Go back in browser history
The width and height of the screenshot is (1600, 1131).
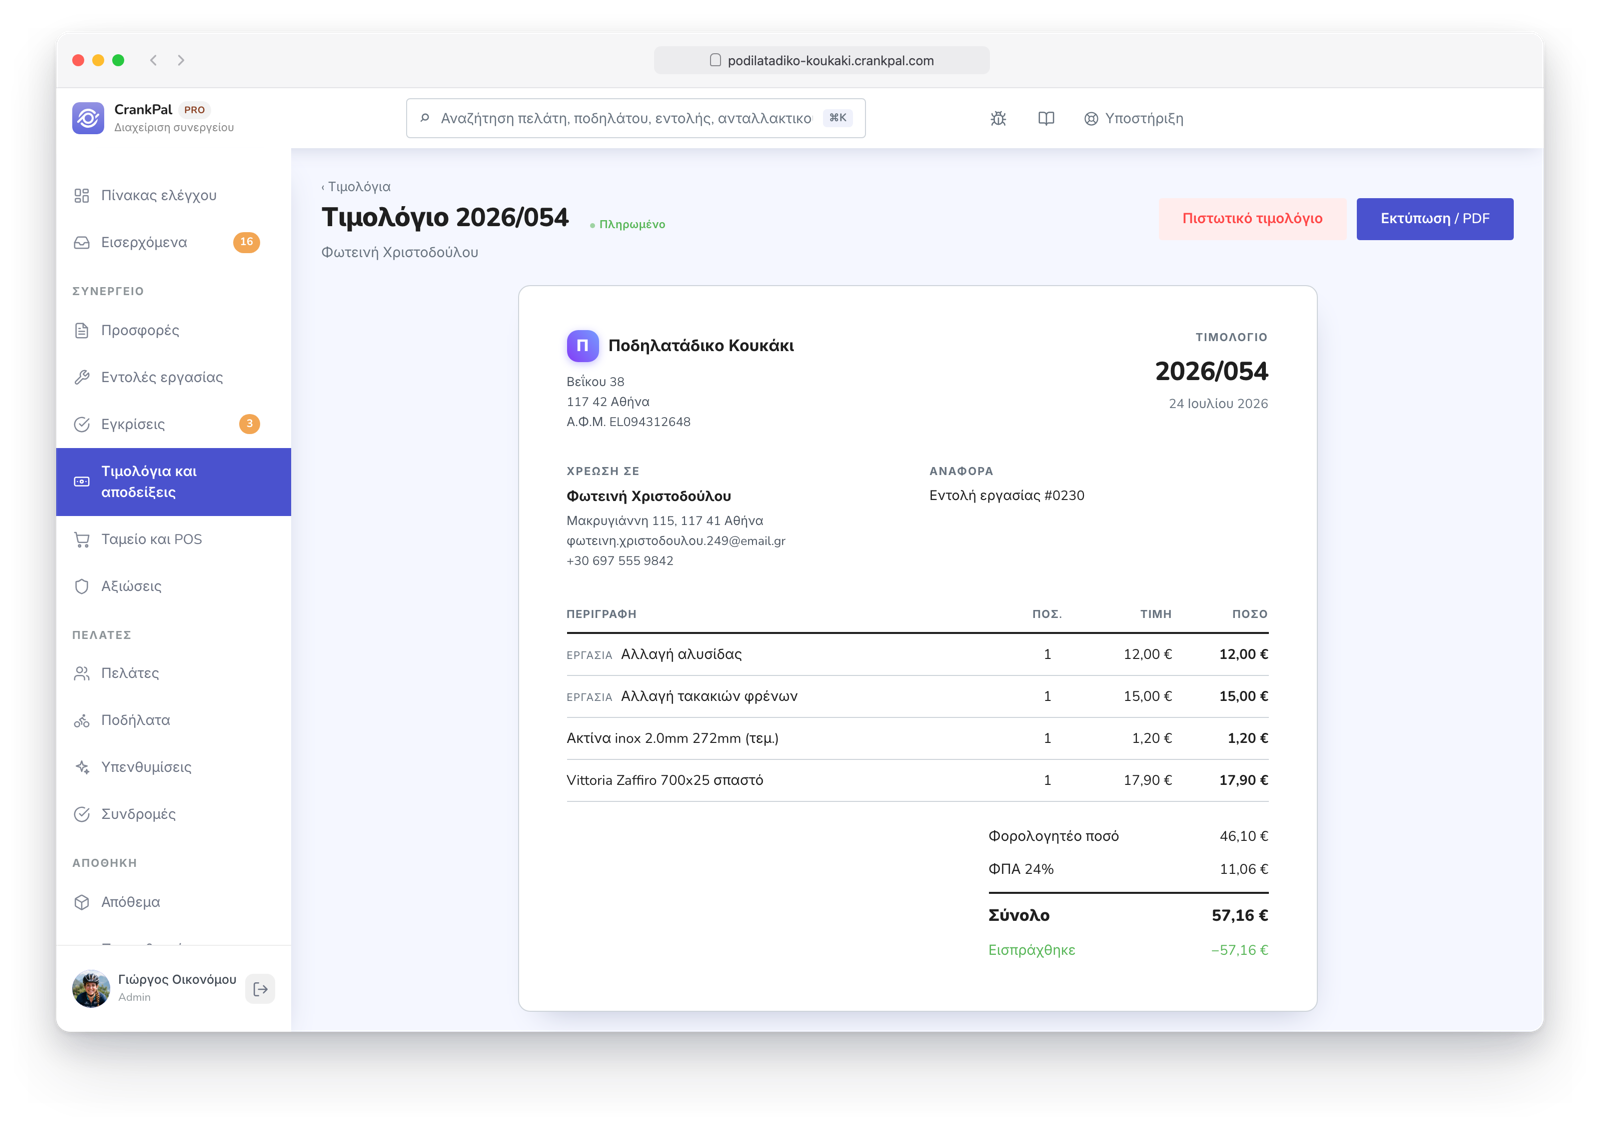[x=154, y=60]
